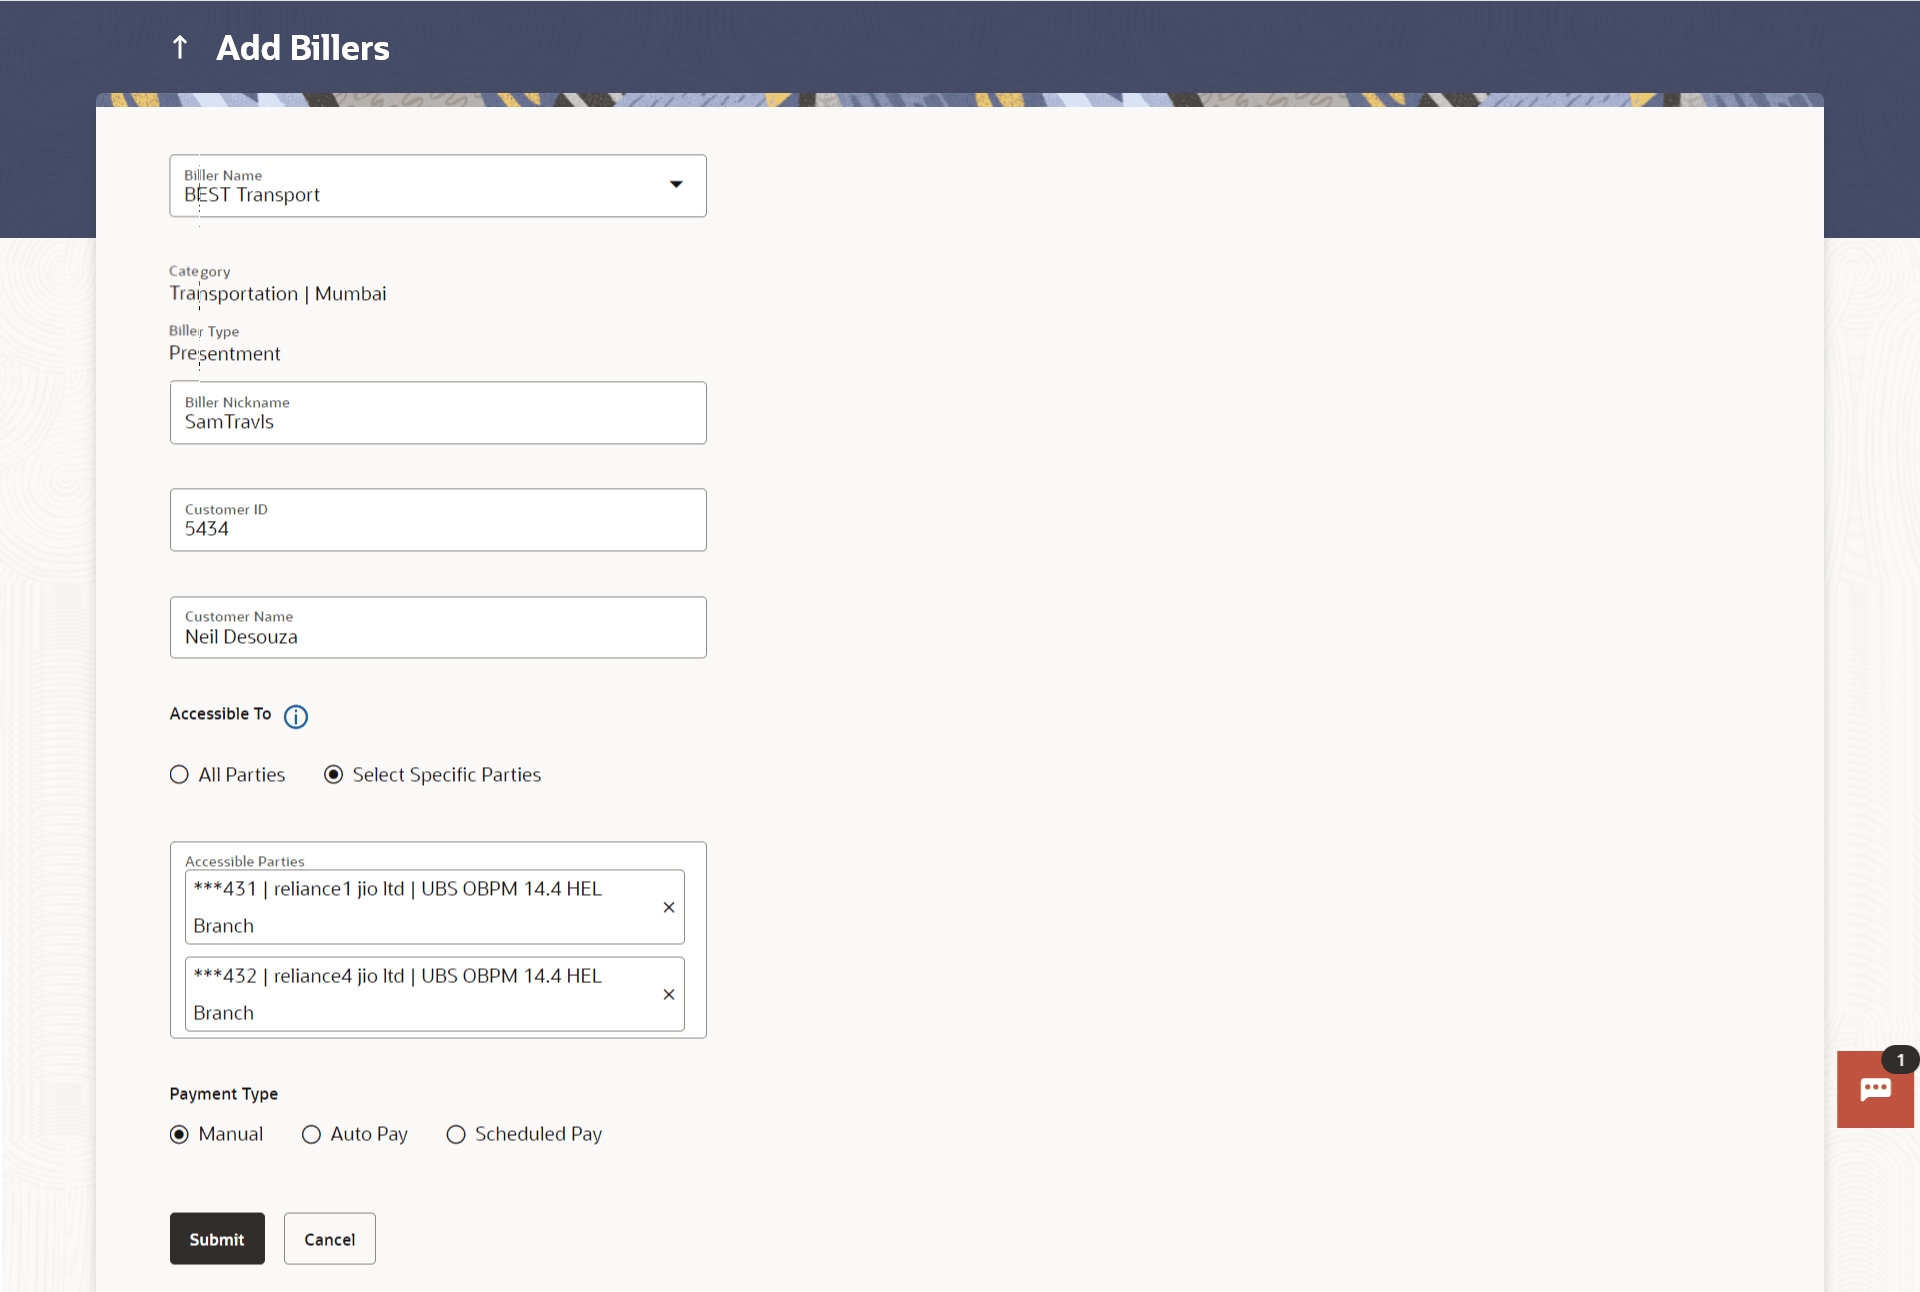Viewport: 1920px width, 1292px height.
Task: Remove the reliance4 jio ltd party
Action: pos(669,994)
